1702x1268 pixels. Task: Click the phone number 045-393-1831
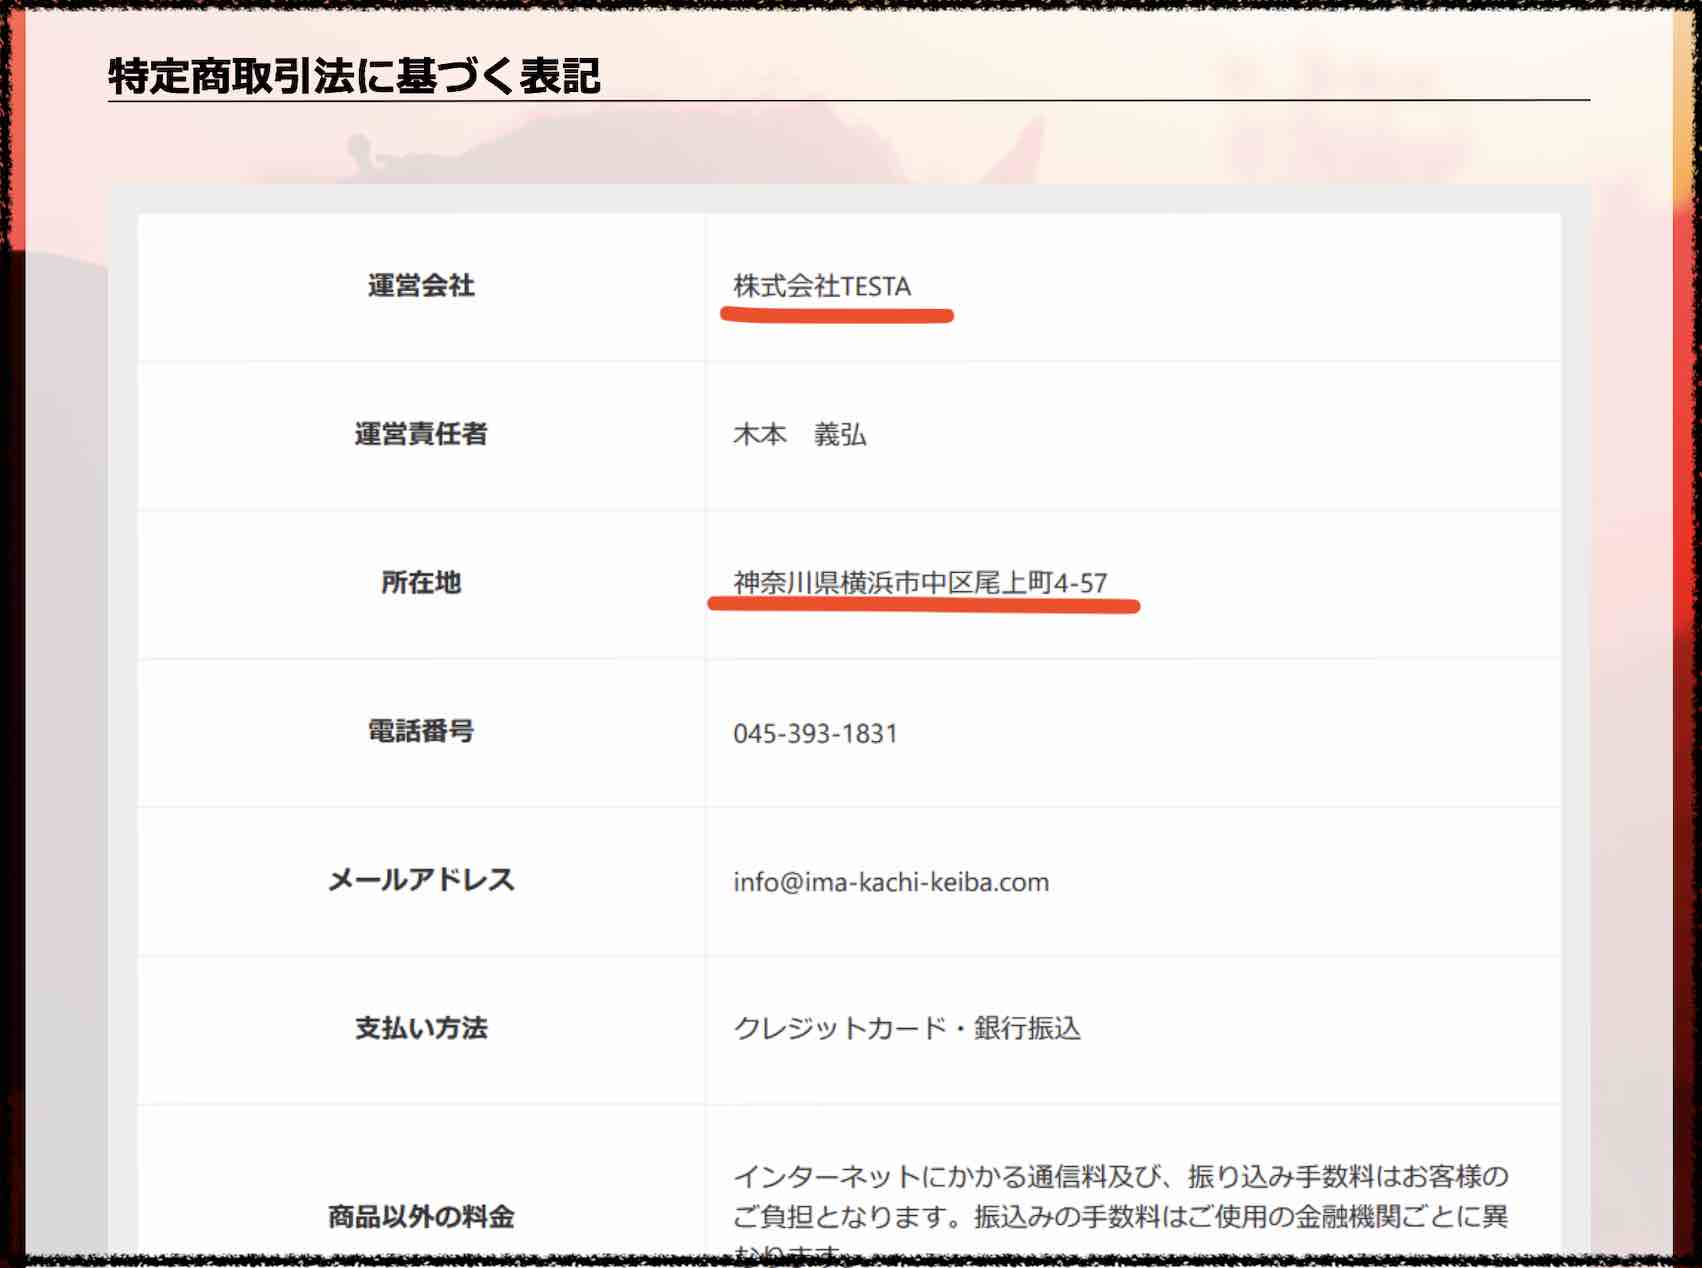[815, 732]
